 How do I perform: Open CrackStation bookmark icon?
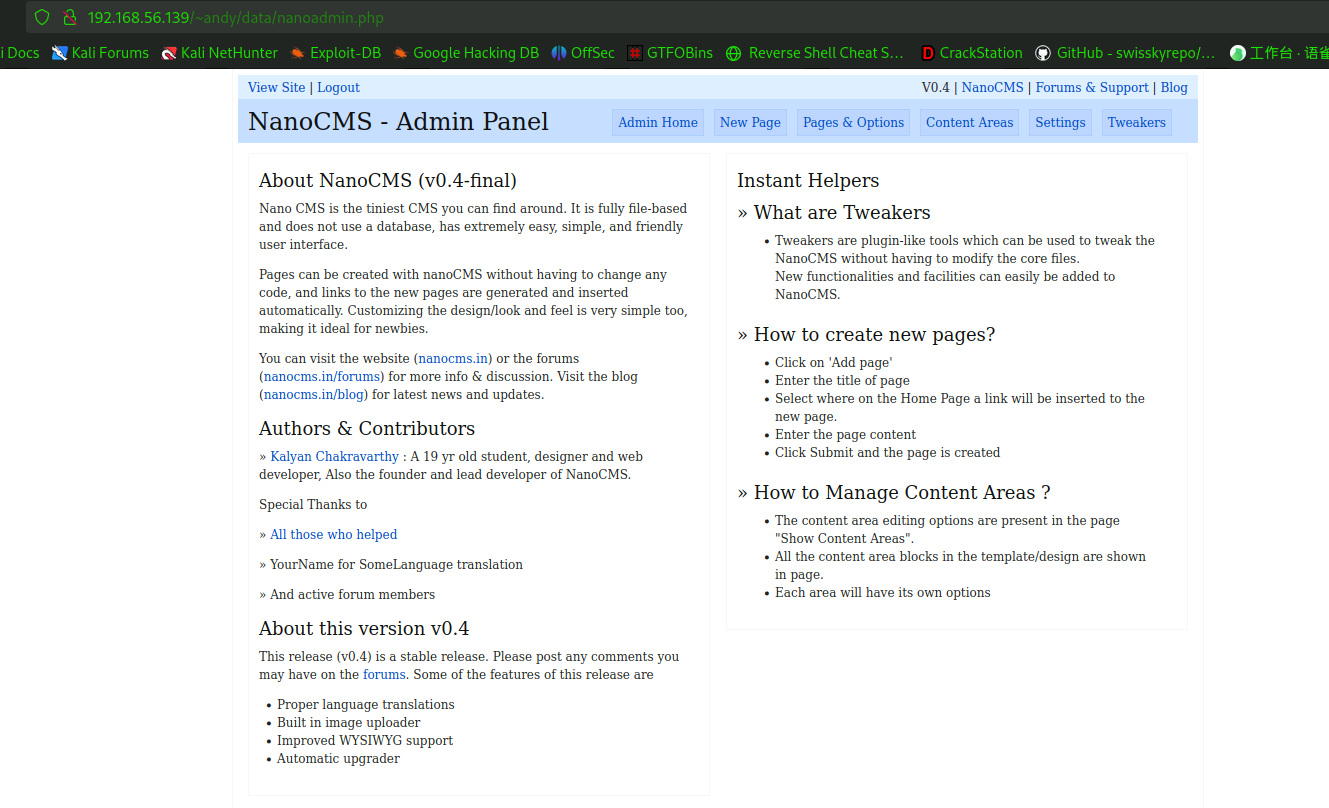coord(928,53)
